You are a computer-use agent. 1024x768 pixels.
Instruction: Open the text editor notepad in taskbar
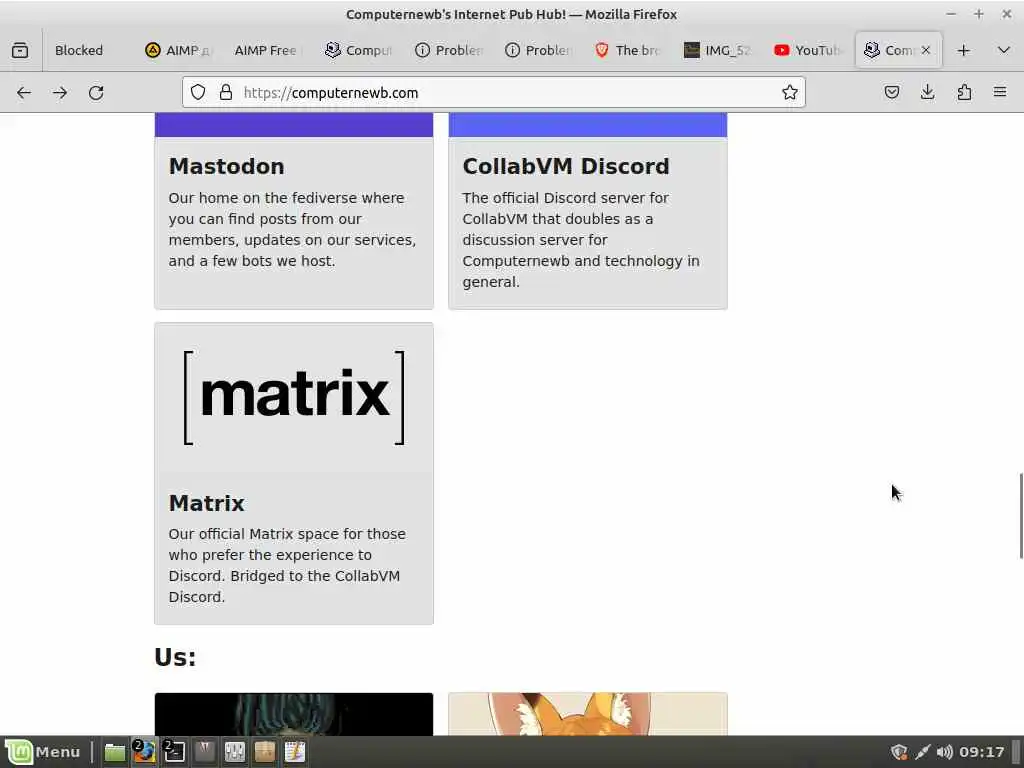click(295, 752)
